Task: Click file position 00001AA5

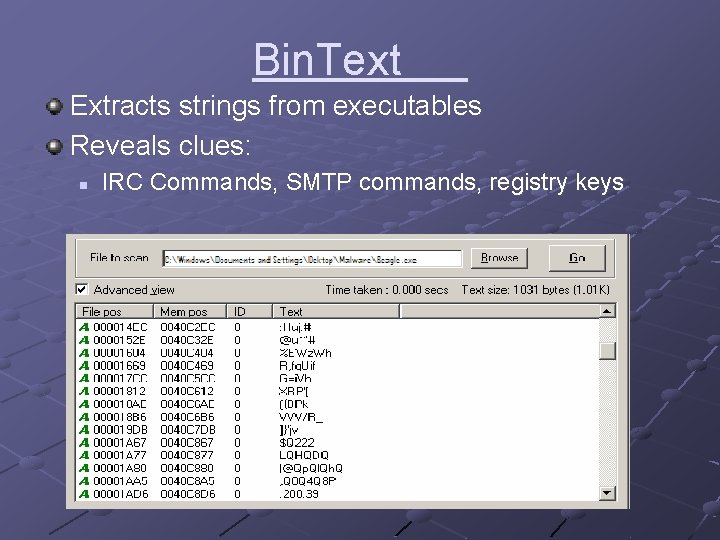Action: 120,481
